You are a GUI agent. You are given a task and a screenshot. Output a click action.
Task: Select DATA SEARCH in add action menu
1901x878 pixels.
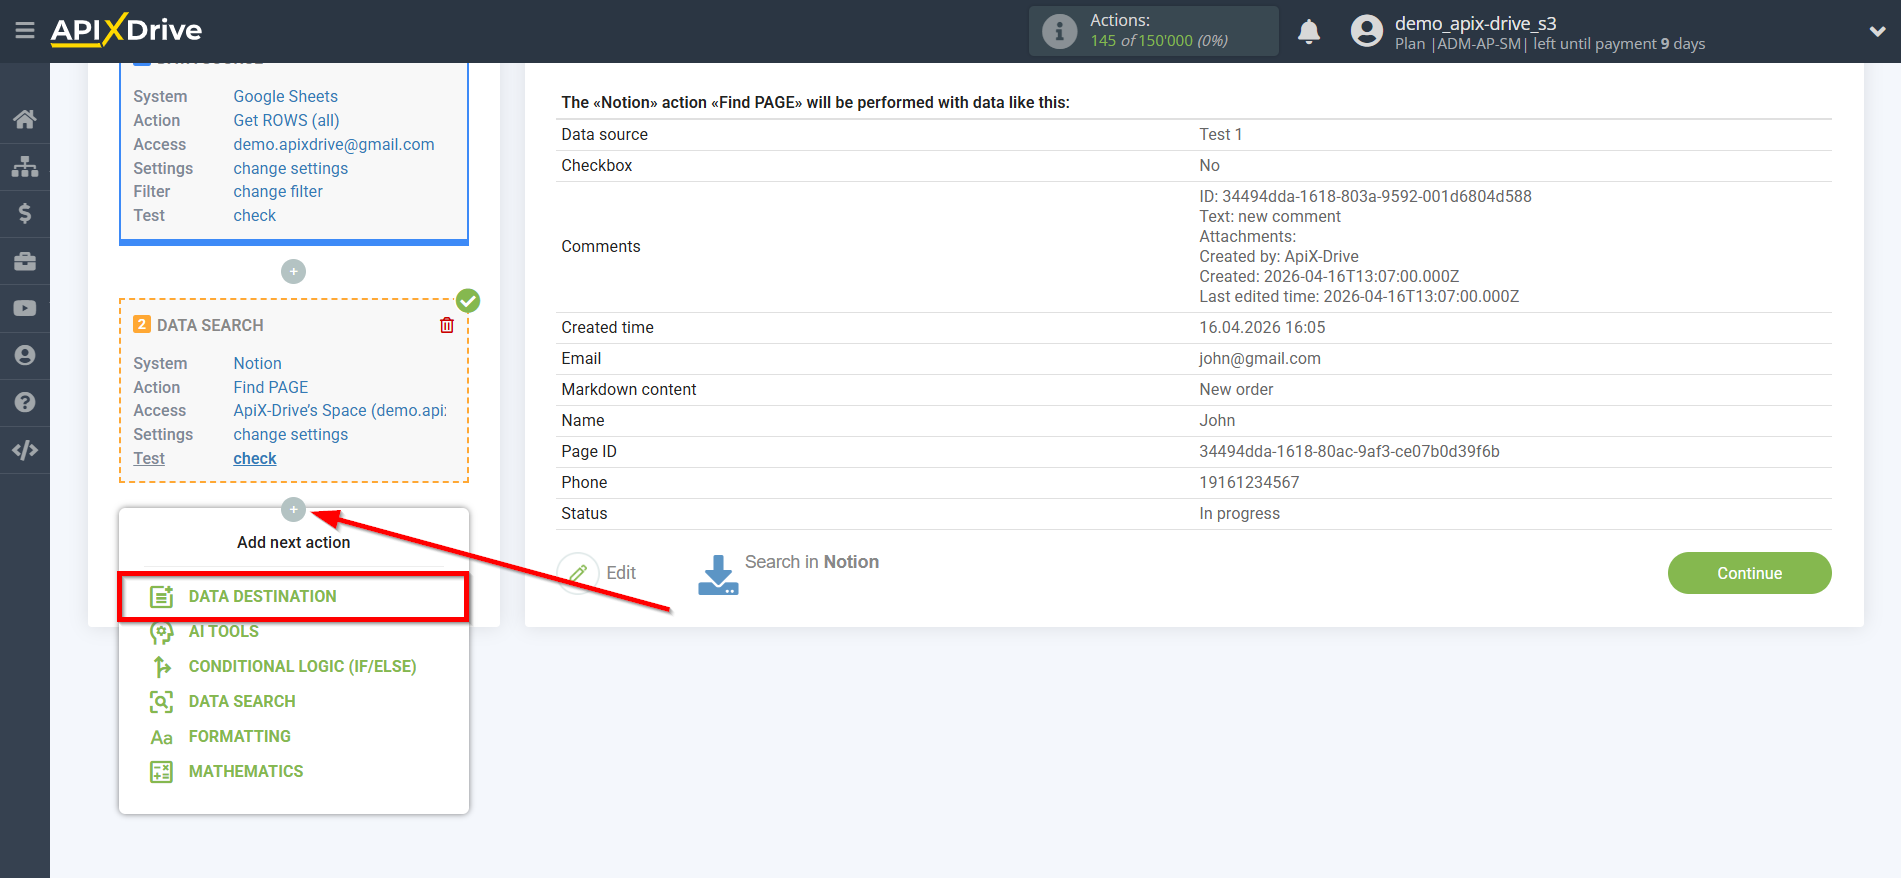[x=242, y=702]
